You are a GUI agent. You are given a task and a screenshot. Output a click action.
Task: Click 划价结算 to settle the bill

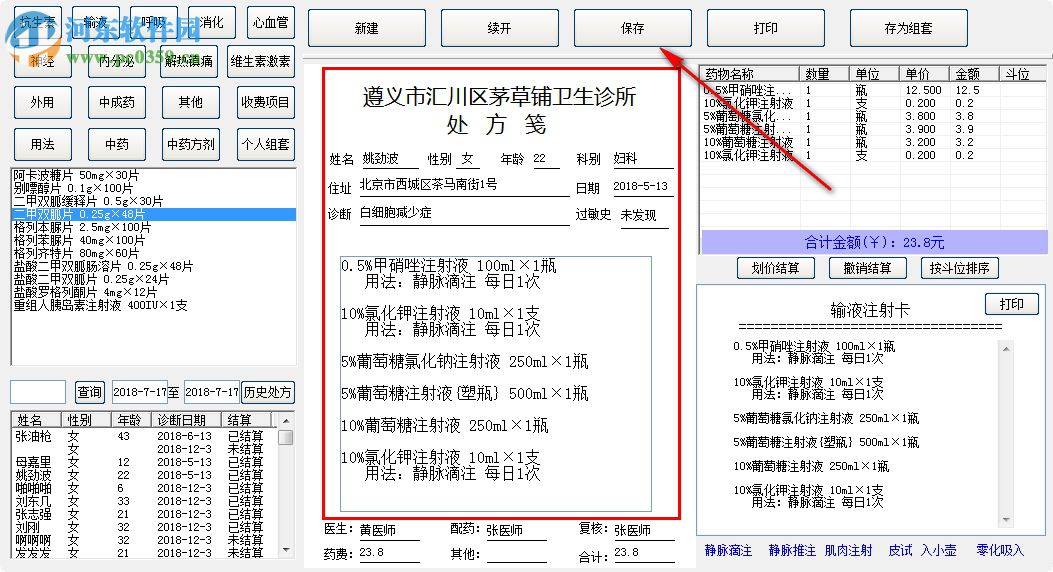776,269
